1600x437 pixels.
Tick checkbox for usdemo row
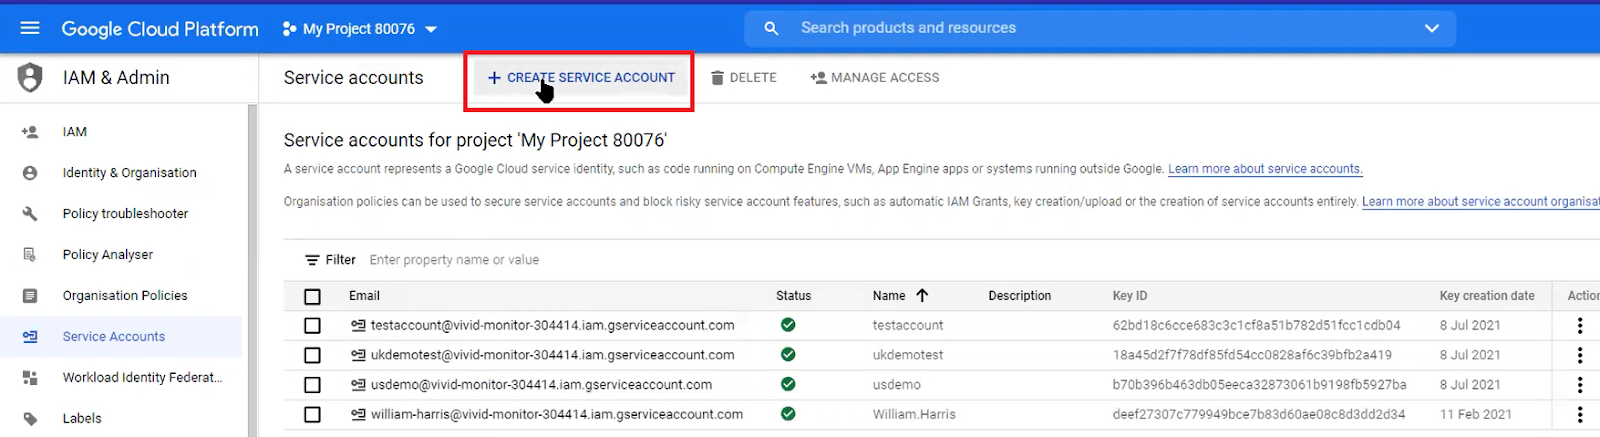point(312,385)
